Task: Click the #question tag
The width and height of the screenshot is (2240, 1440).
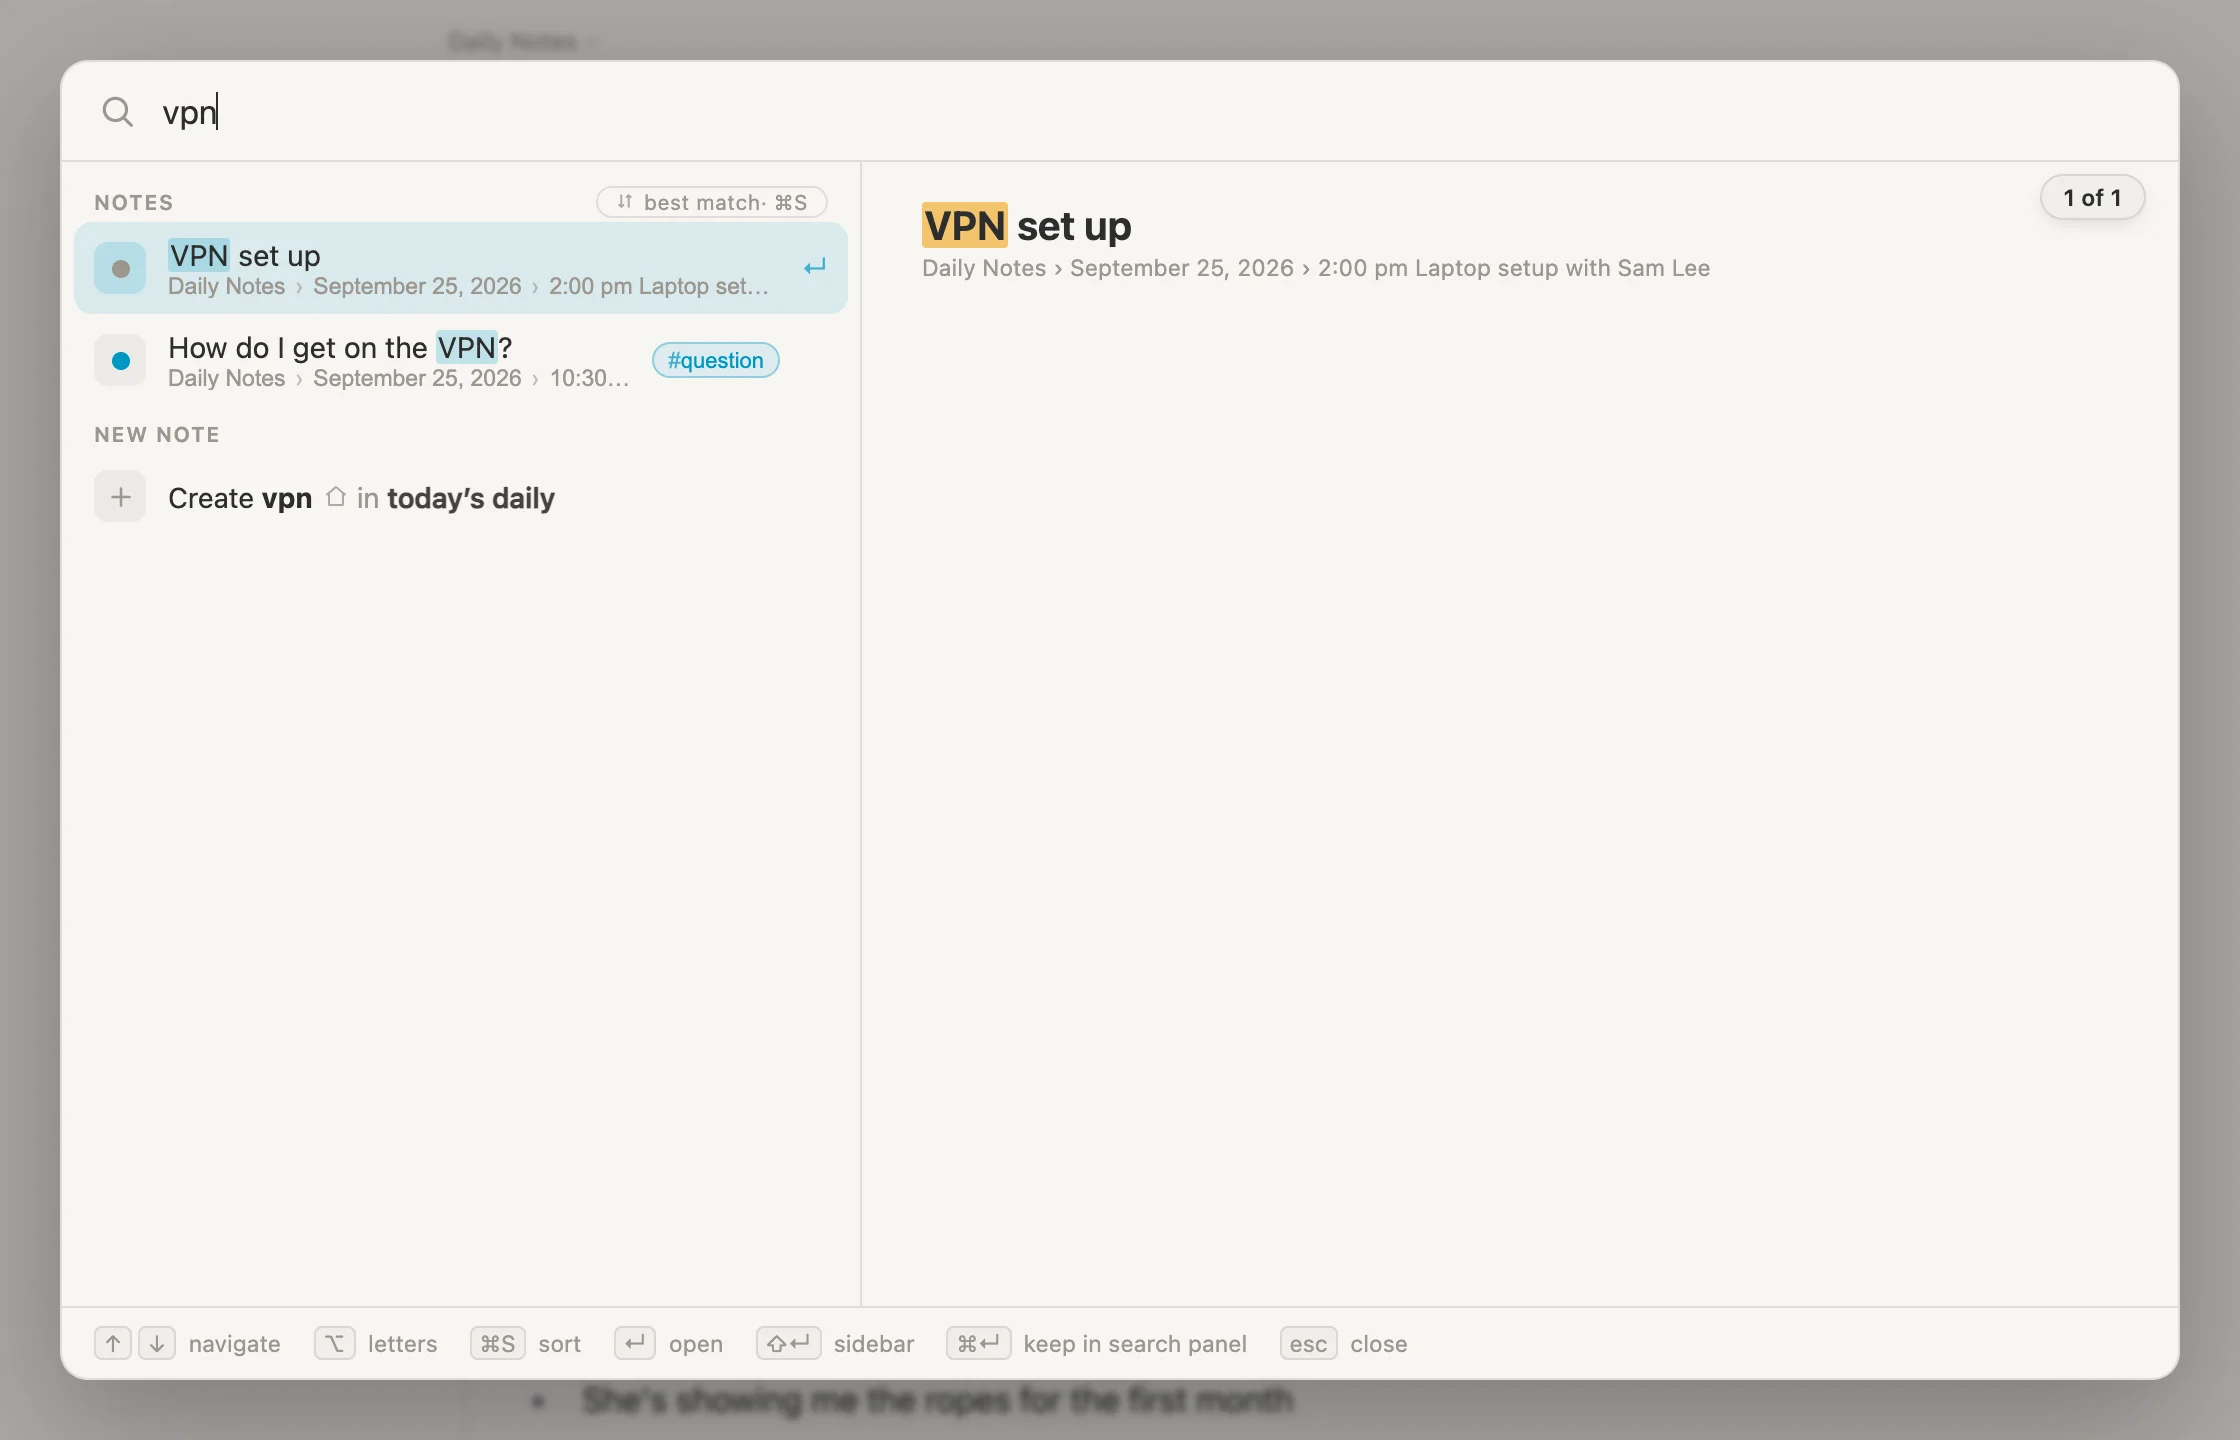Action: click(x=715, y=360)
